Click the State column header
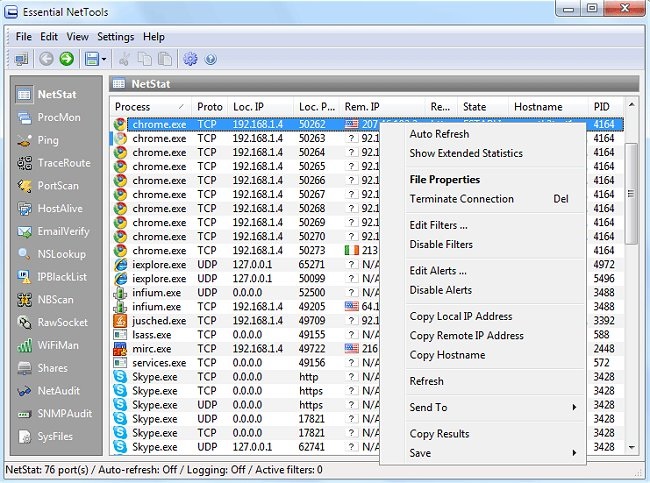The image size is (650, 483). pyautogui.click(x=483, y=107)
